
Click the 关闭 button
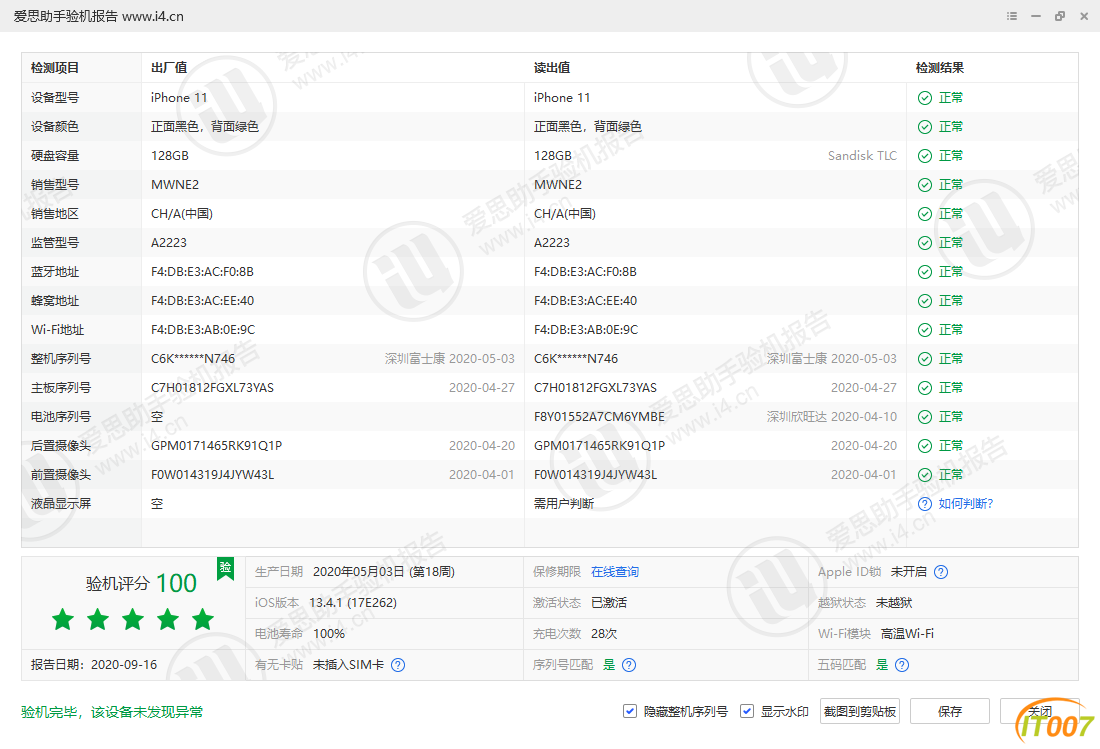click(1040, 711)
